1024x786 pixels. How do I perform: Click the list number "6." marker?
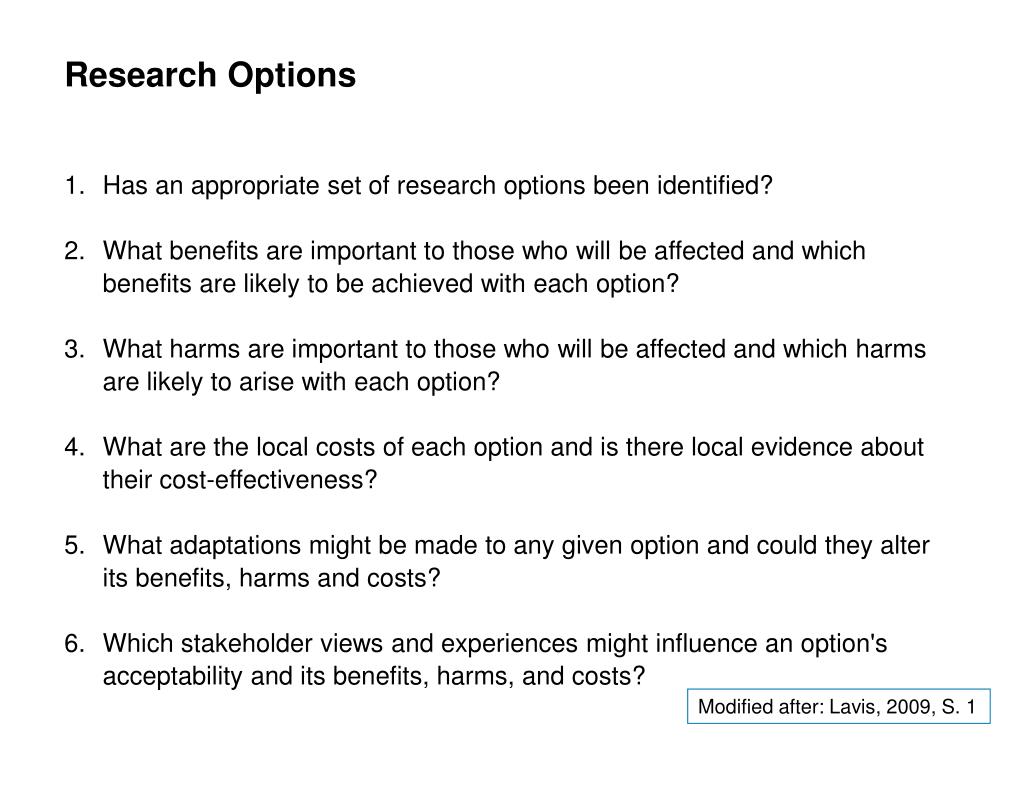[74, 644]
